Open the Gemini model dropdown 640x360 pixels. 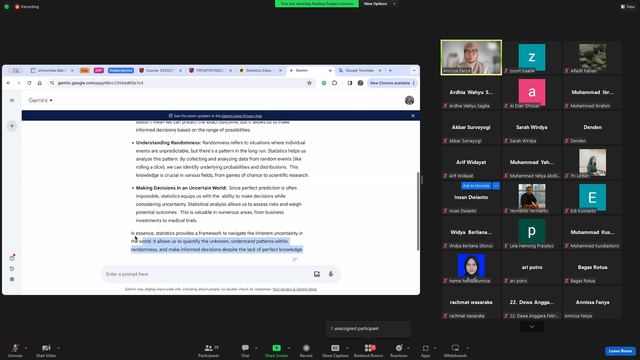tap(40, 100)
